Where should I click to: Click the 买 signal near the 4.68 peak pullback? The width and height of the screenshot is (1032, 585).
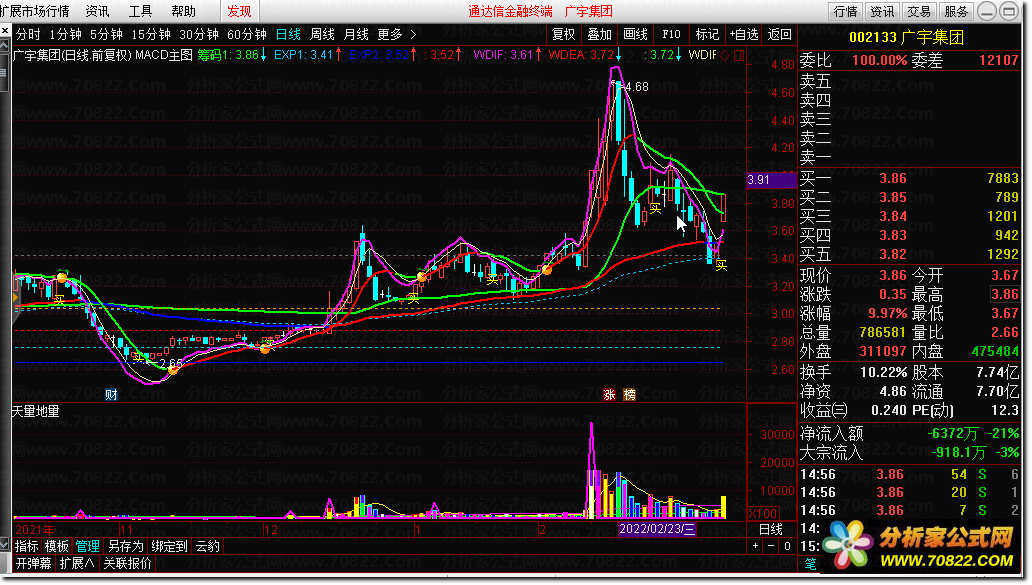(x=655, y=209)
